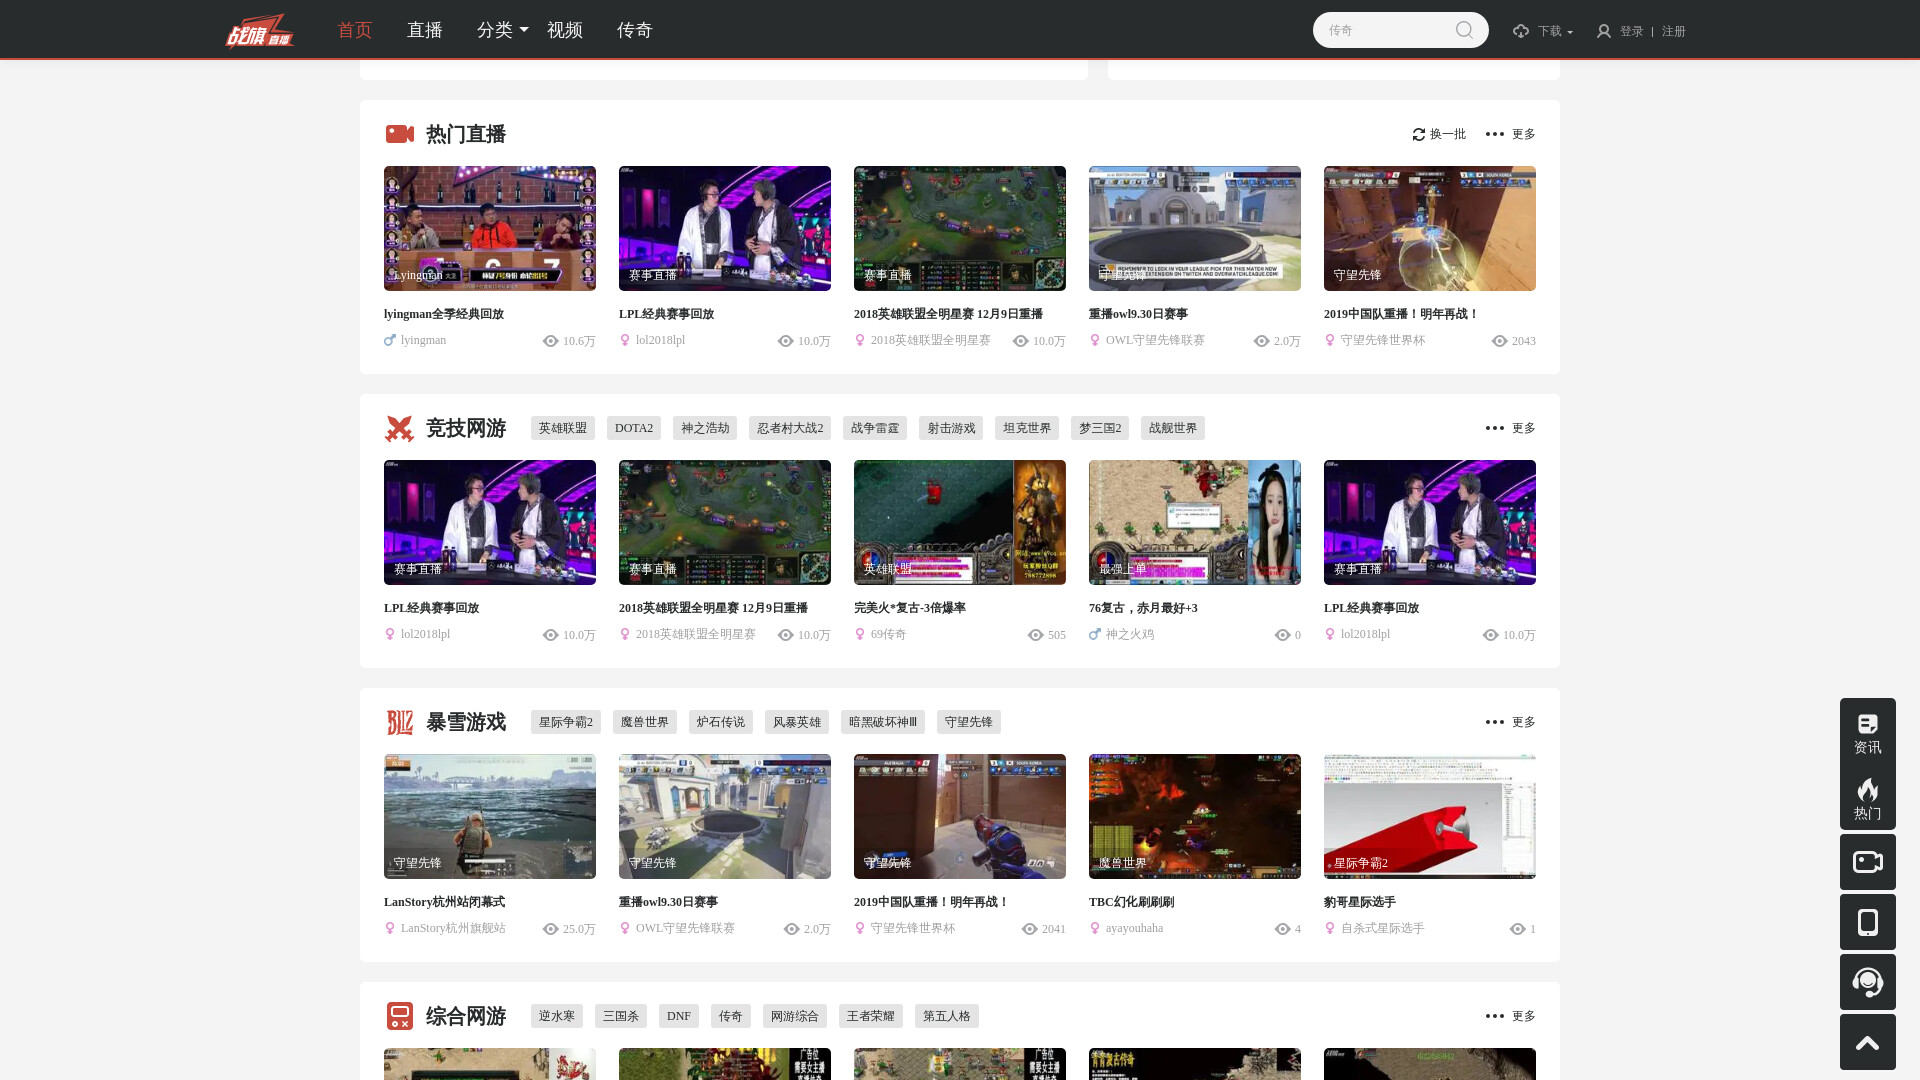
Task: Select the 暗黑破坏神Ⅲ tag
Action: click(x=883, y=722)
